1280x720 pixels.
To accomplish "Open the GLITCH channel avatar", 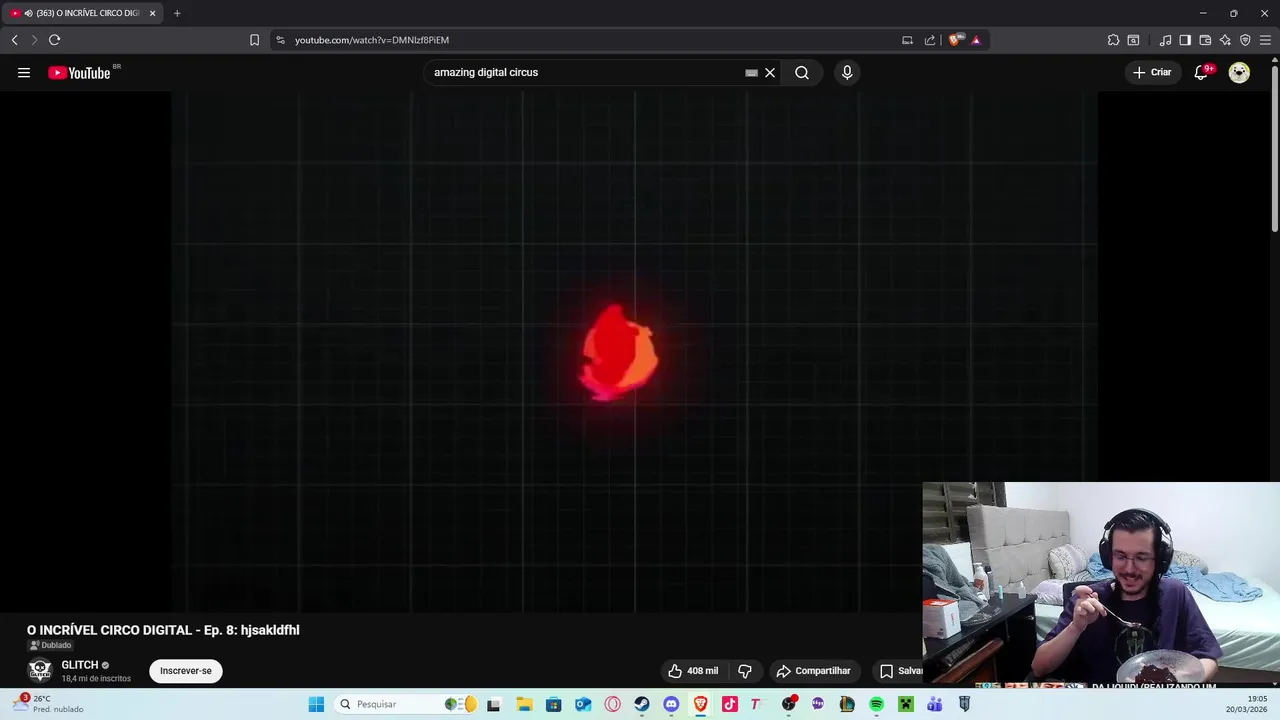I will tap(40, 670).
